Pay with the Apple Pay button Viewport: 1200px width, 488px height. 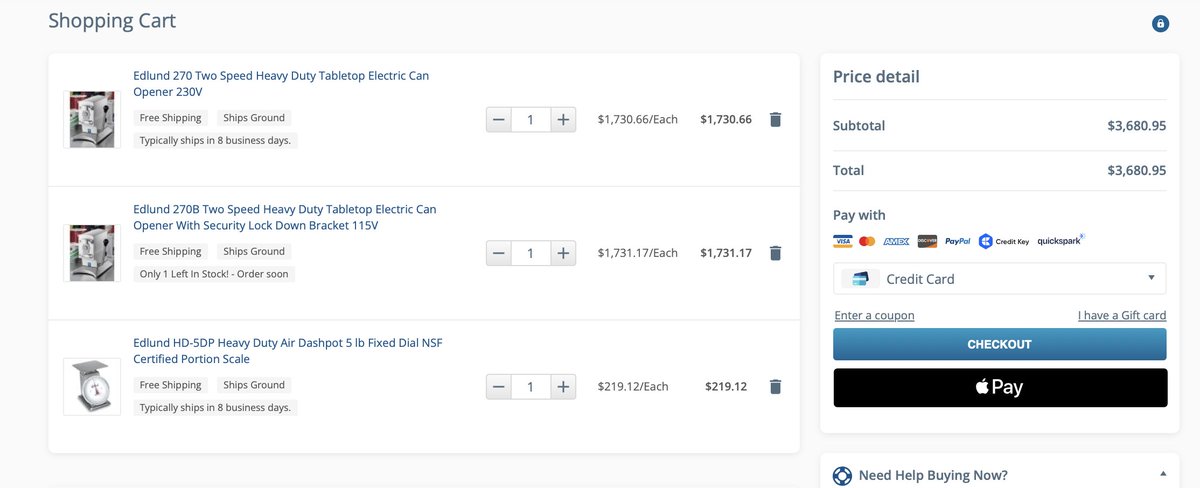(x=1000, y=387)
